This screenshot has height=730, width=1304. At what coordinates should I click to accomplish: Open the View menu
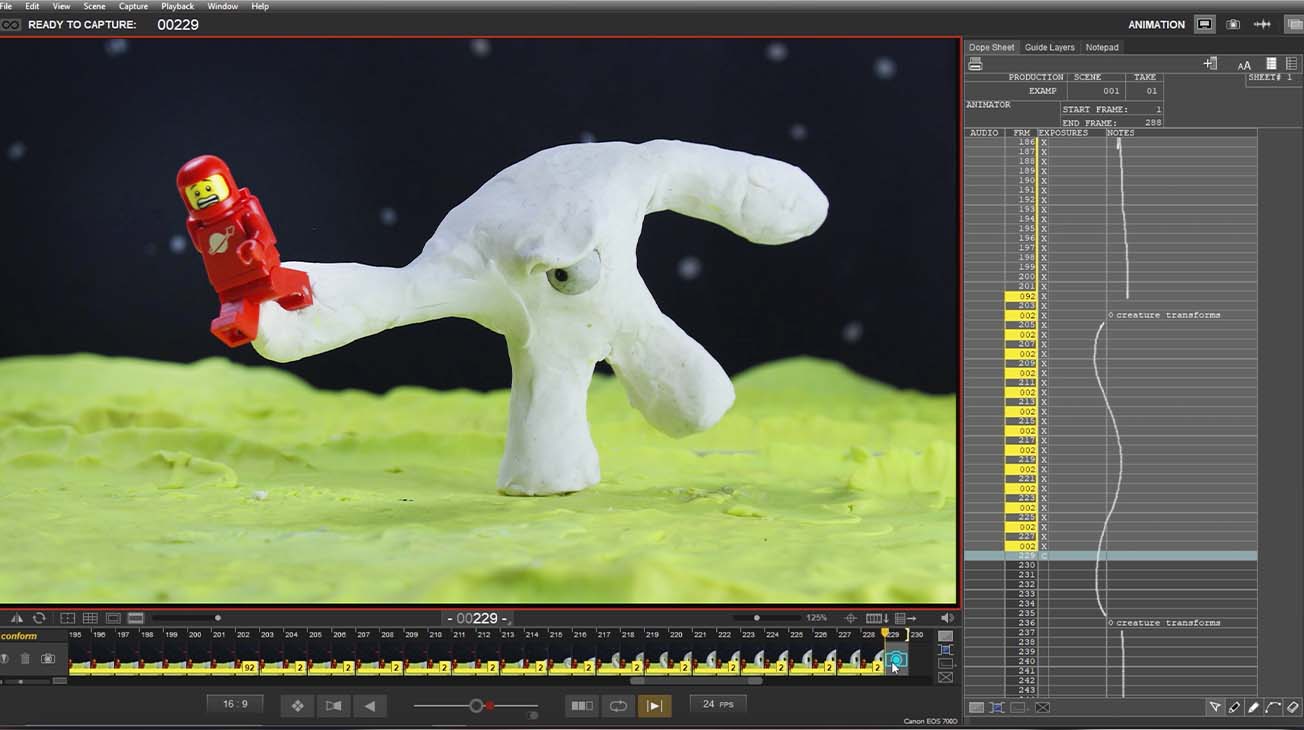click(61, 6)
